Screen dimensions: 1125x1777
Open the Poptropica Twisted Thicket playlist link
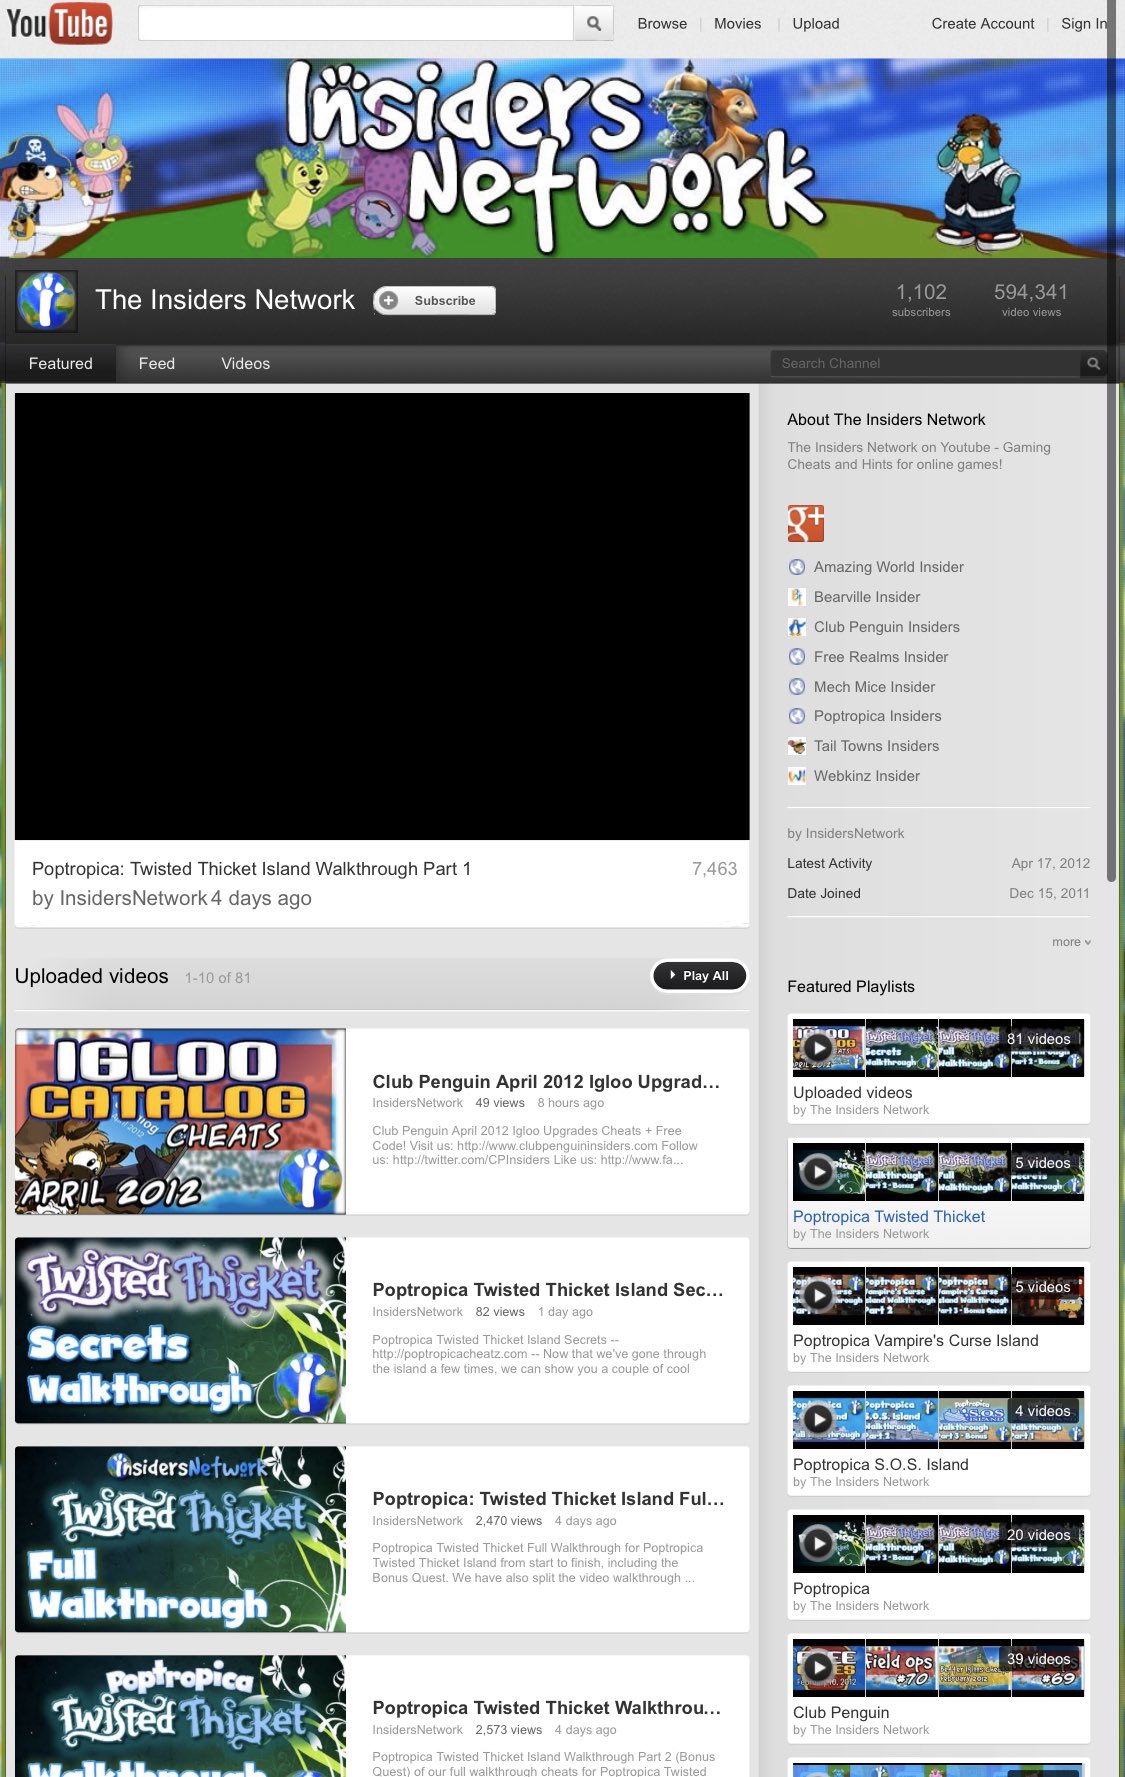pyautogui.click(x=889, y=1217)
